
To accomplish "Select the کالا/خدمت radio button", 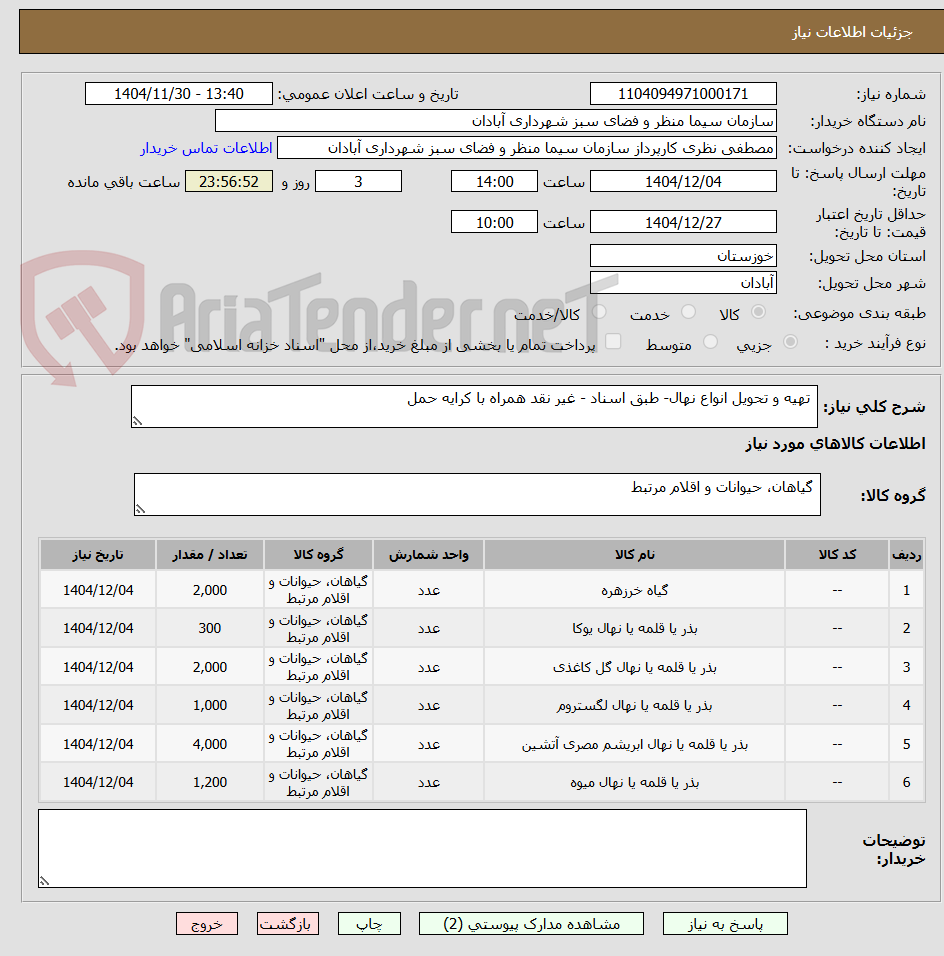I will (599, 312).
